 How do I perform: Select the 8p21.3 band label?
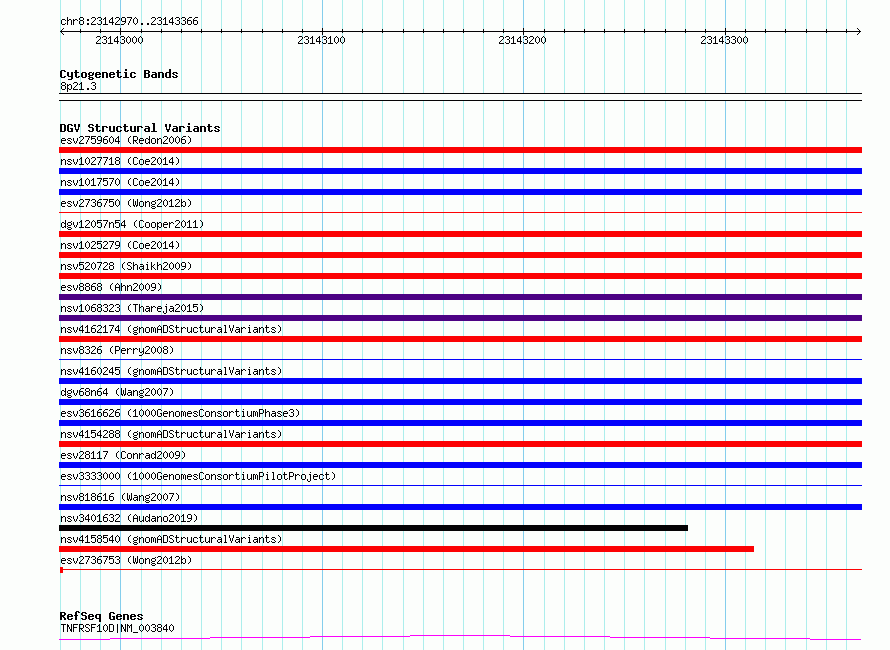click(x=78, y=86)
